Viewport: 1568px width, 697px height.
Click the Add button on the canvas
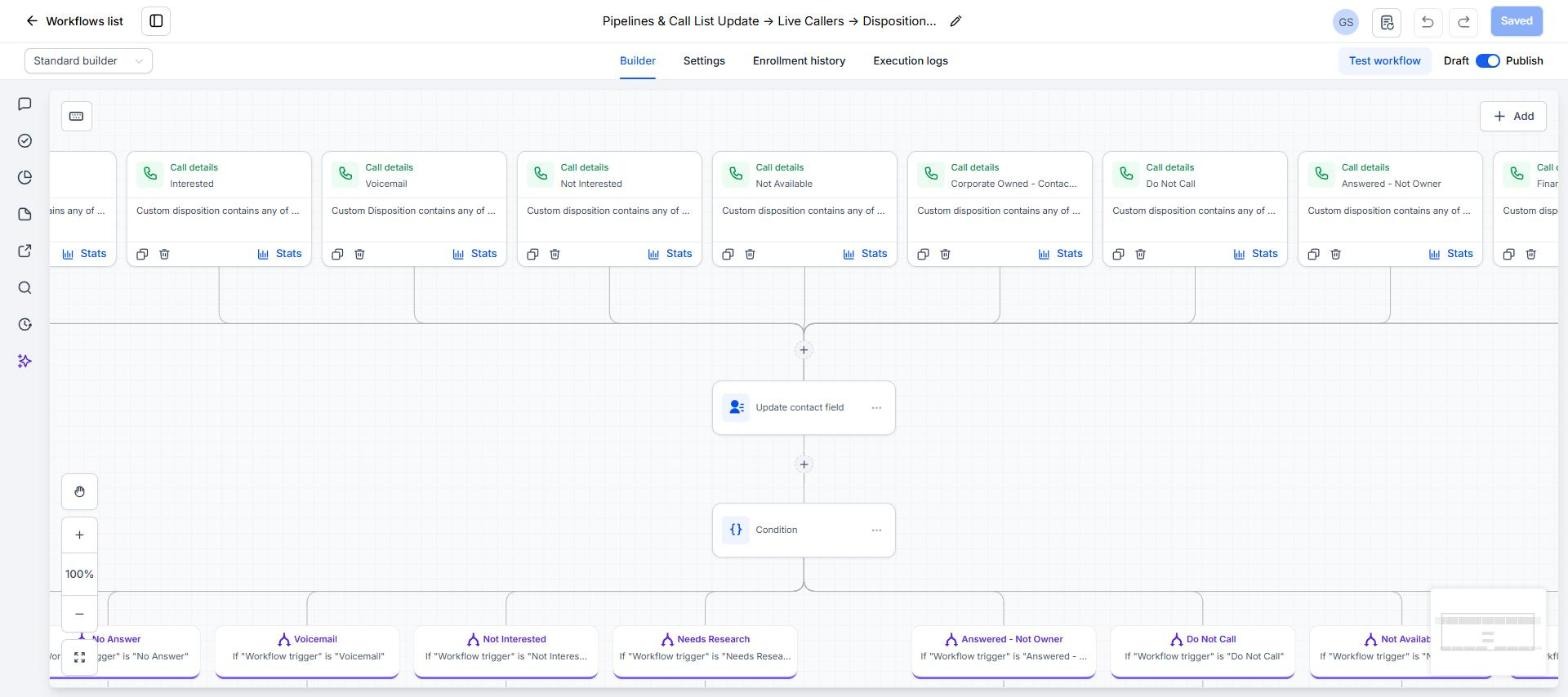pos(1513,116)
